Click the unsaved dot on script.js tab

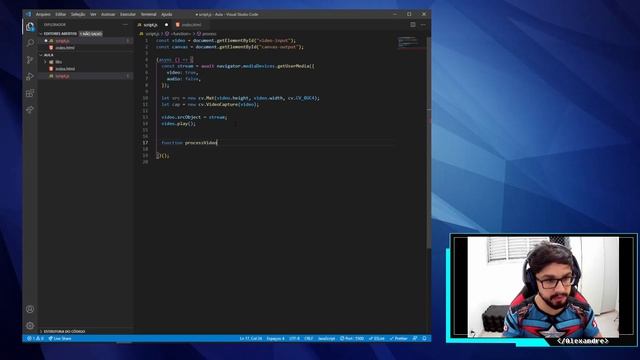(x=166, y=25)
